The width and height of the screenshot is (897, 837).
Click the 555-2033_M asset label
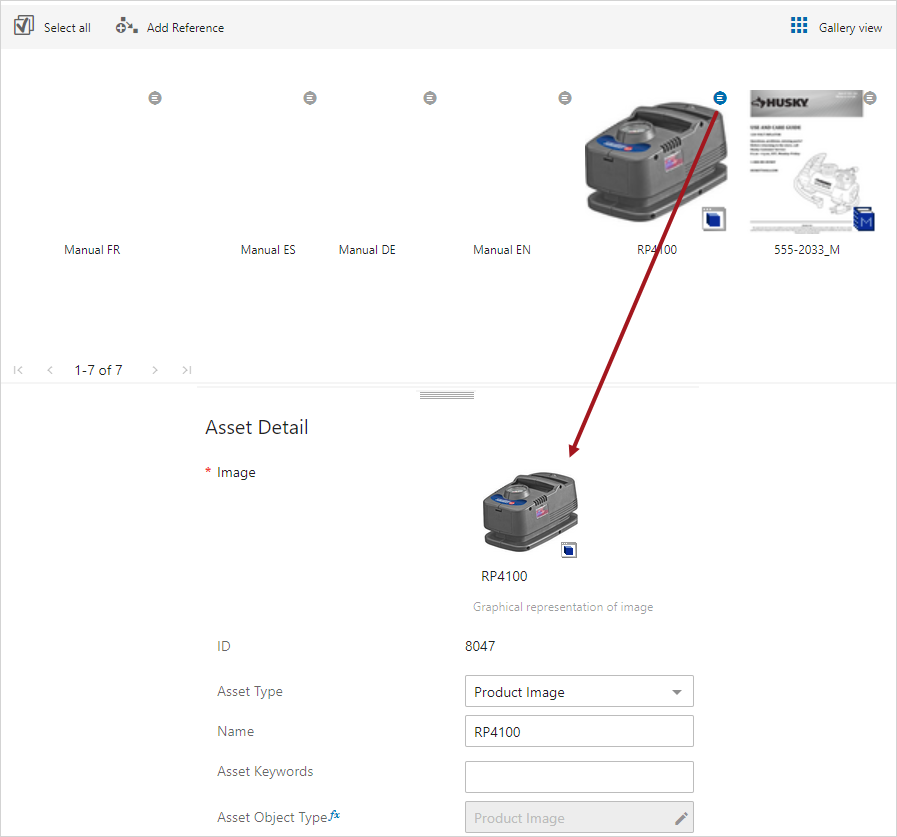point(807,250)
